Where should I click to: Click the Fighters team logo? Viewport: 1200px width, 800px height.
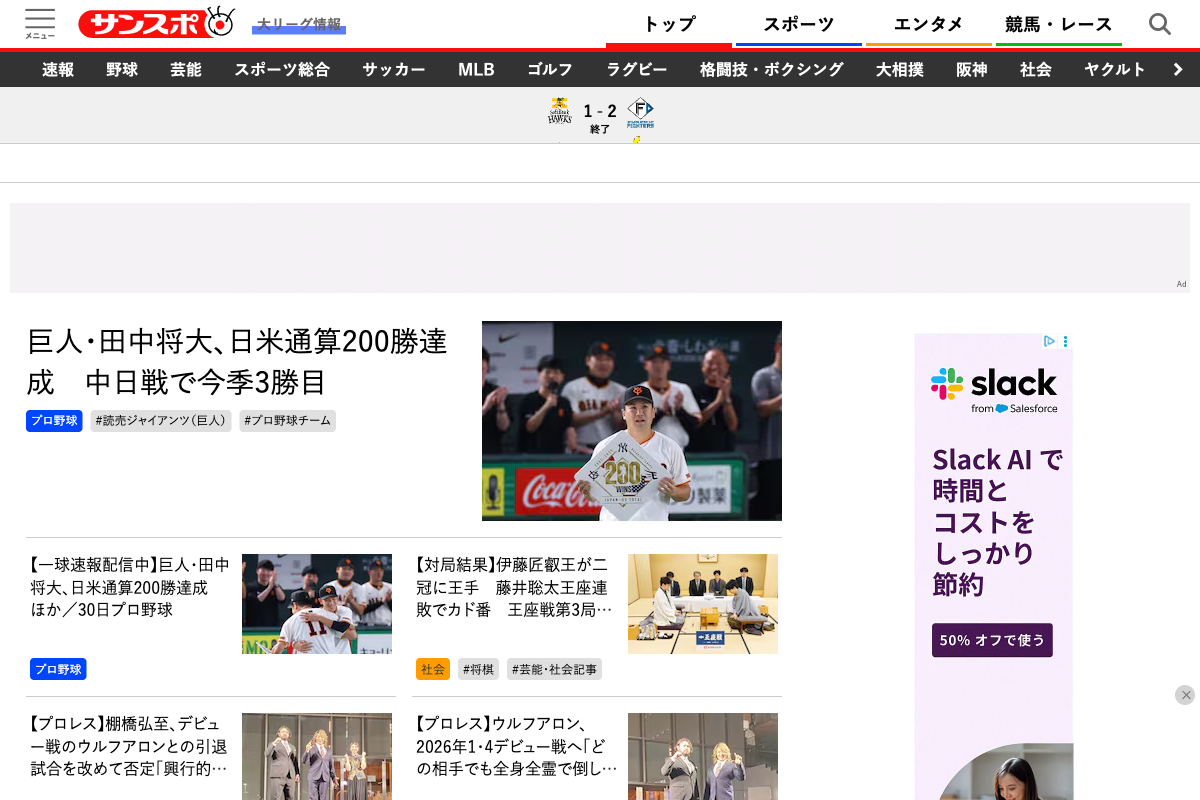click(640, 112)
